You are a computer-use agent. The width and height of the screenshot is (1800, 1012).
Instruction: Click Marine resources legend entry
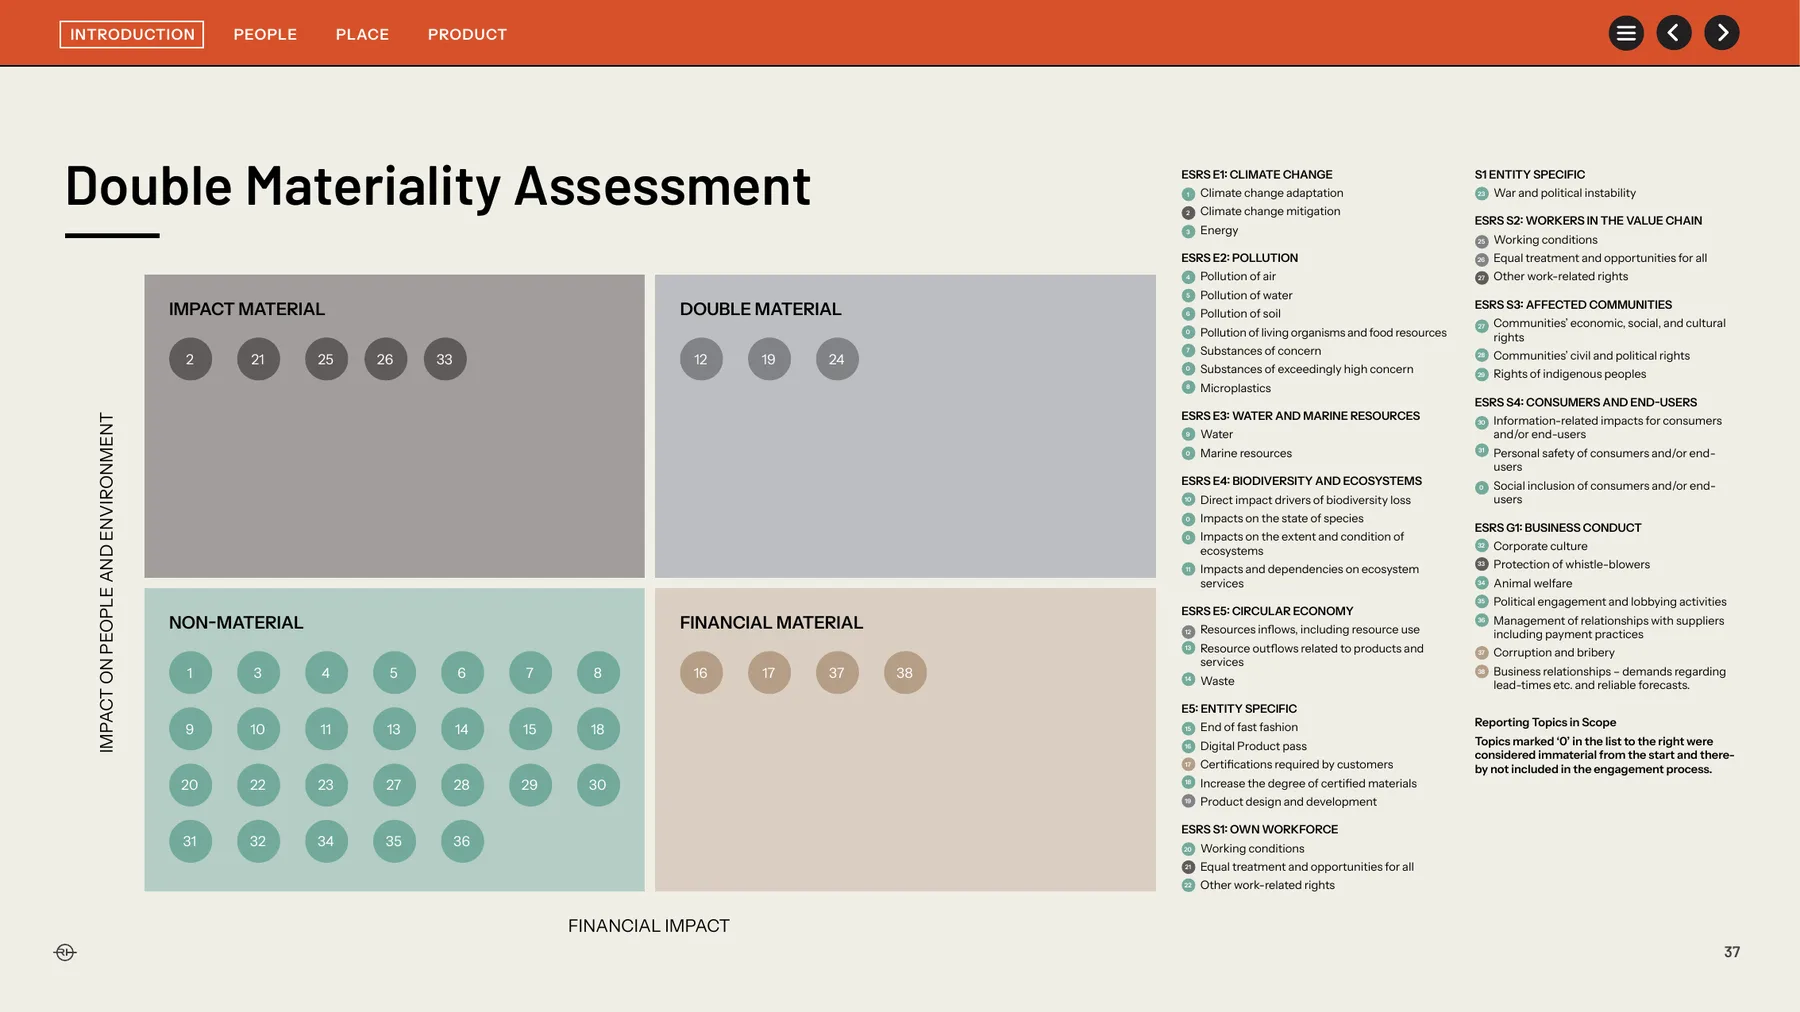click(1237, 453)
